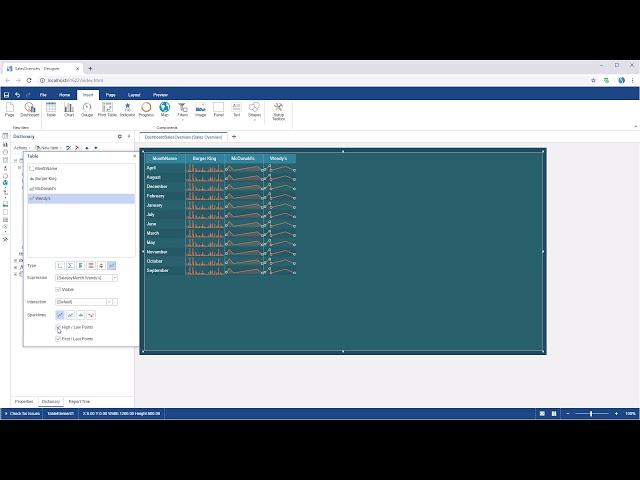The height and width of the screenshot is (480, 640).
Task: Select the Wendy's column in Table editor
Action: coord(81,199)
